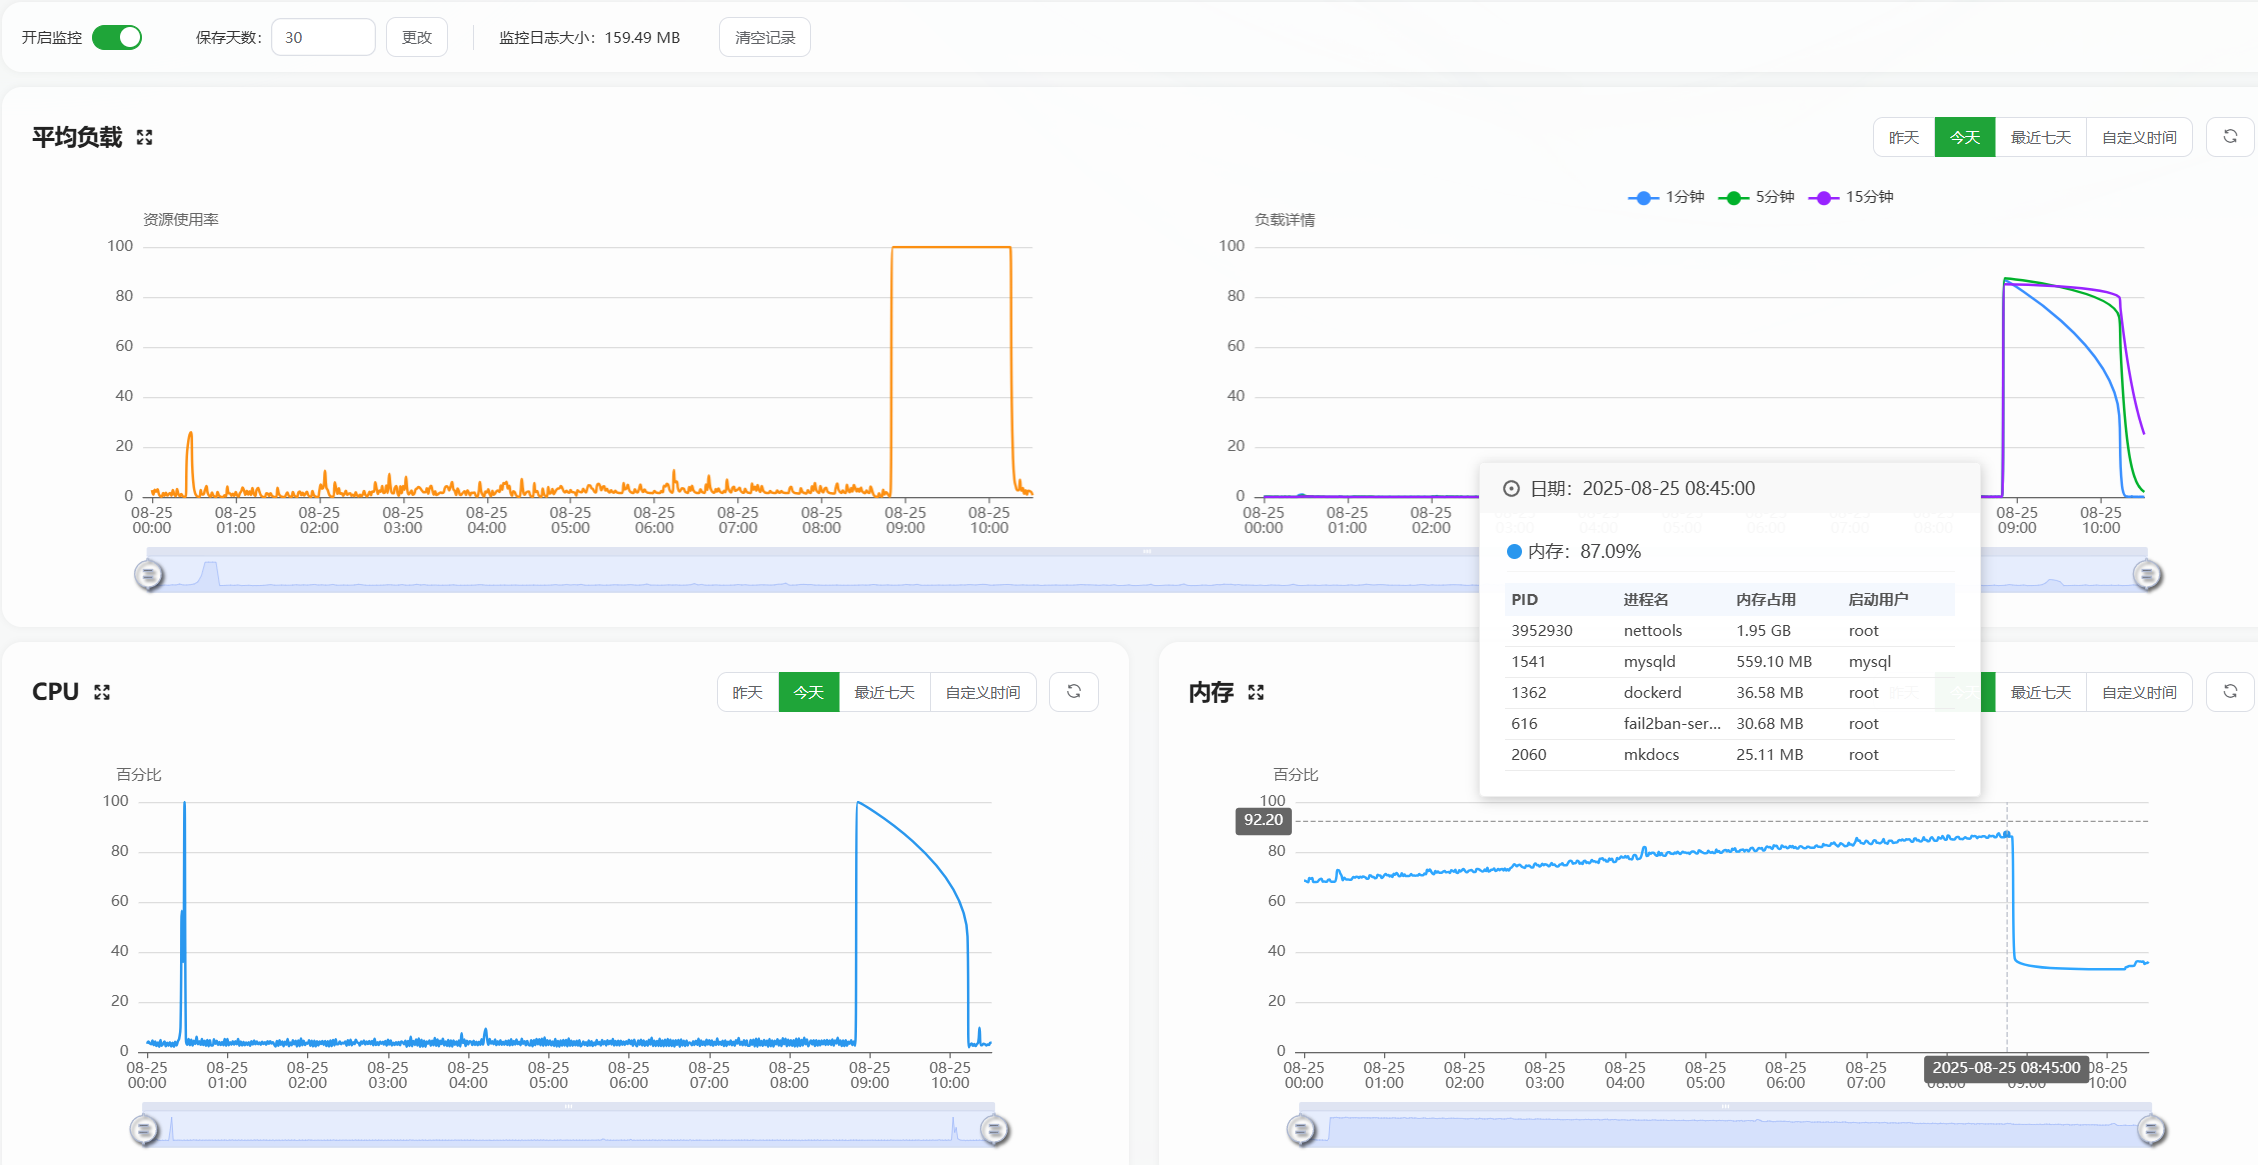This screenshot has width=2258, height=1165.
Task: Click nettools process name in tooltip
Action: coord(1653,631)
